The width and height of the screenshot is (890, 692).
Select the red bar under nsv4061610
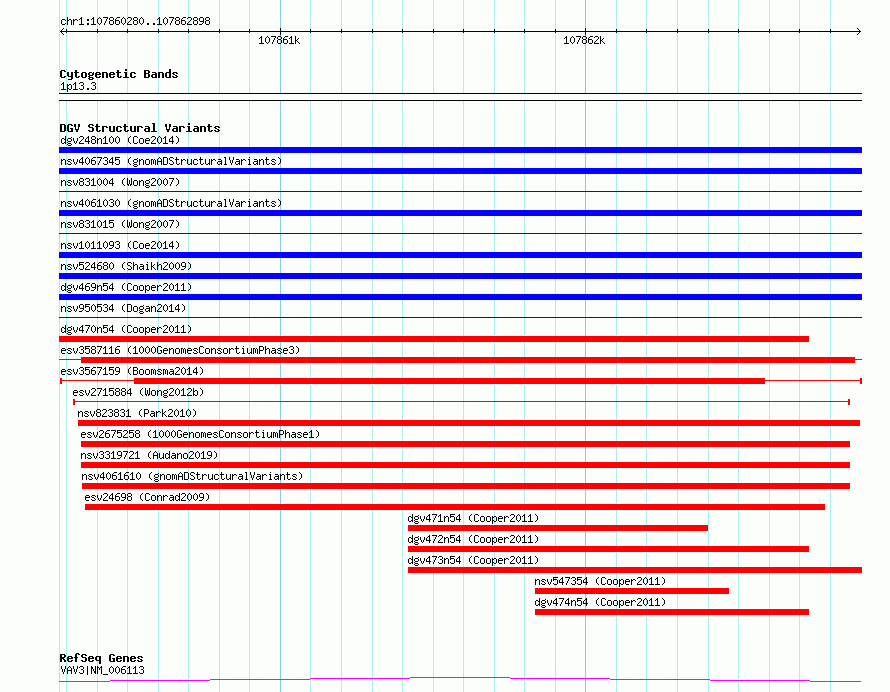point(466,486)
